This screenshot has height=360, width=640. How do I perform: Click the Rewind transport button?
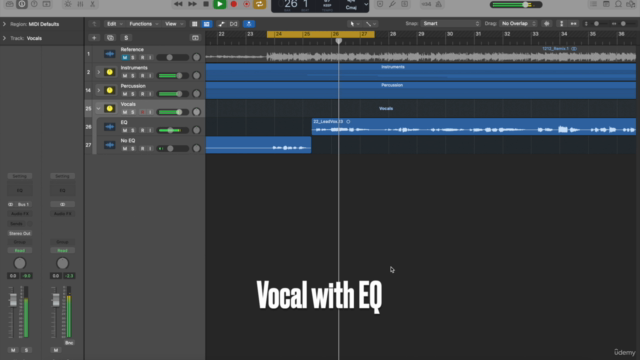pos(178,4)
